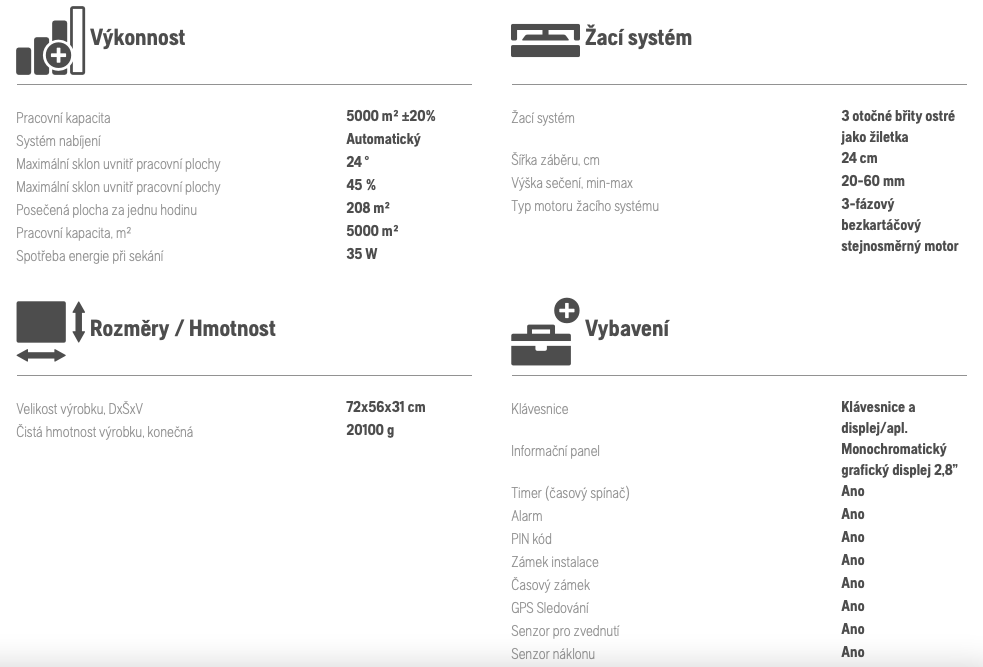Screen dimensions: 983x667
Task: Click the Vybavení toolbox icon
Action: (545, 332)
